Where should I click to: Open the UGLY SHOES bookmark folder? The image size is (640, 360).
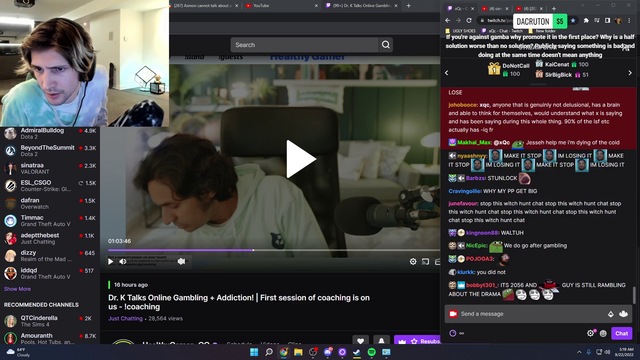click(x=461, y=31)
